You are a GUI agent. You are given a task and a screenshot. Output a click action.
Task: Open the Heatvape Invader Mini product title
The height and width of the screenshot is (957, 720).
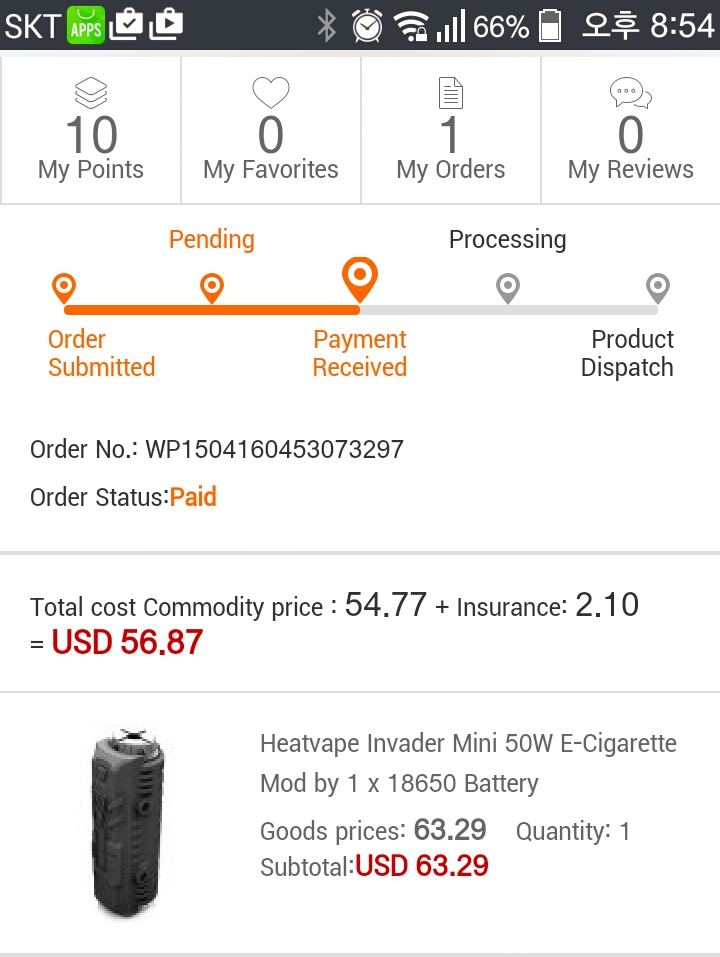pos(468,763)
